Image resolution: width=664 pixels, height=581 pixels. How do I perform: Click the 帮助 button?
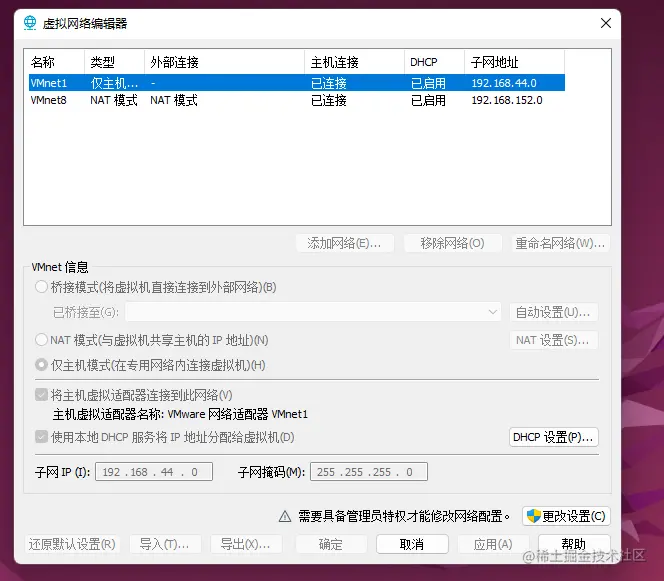(574, 544)
